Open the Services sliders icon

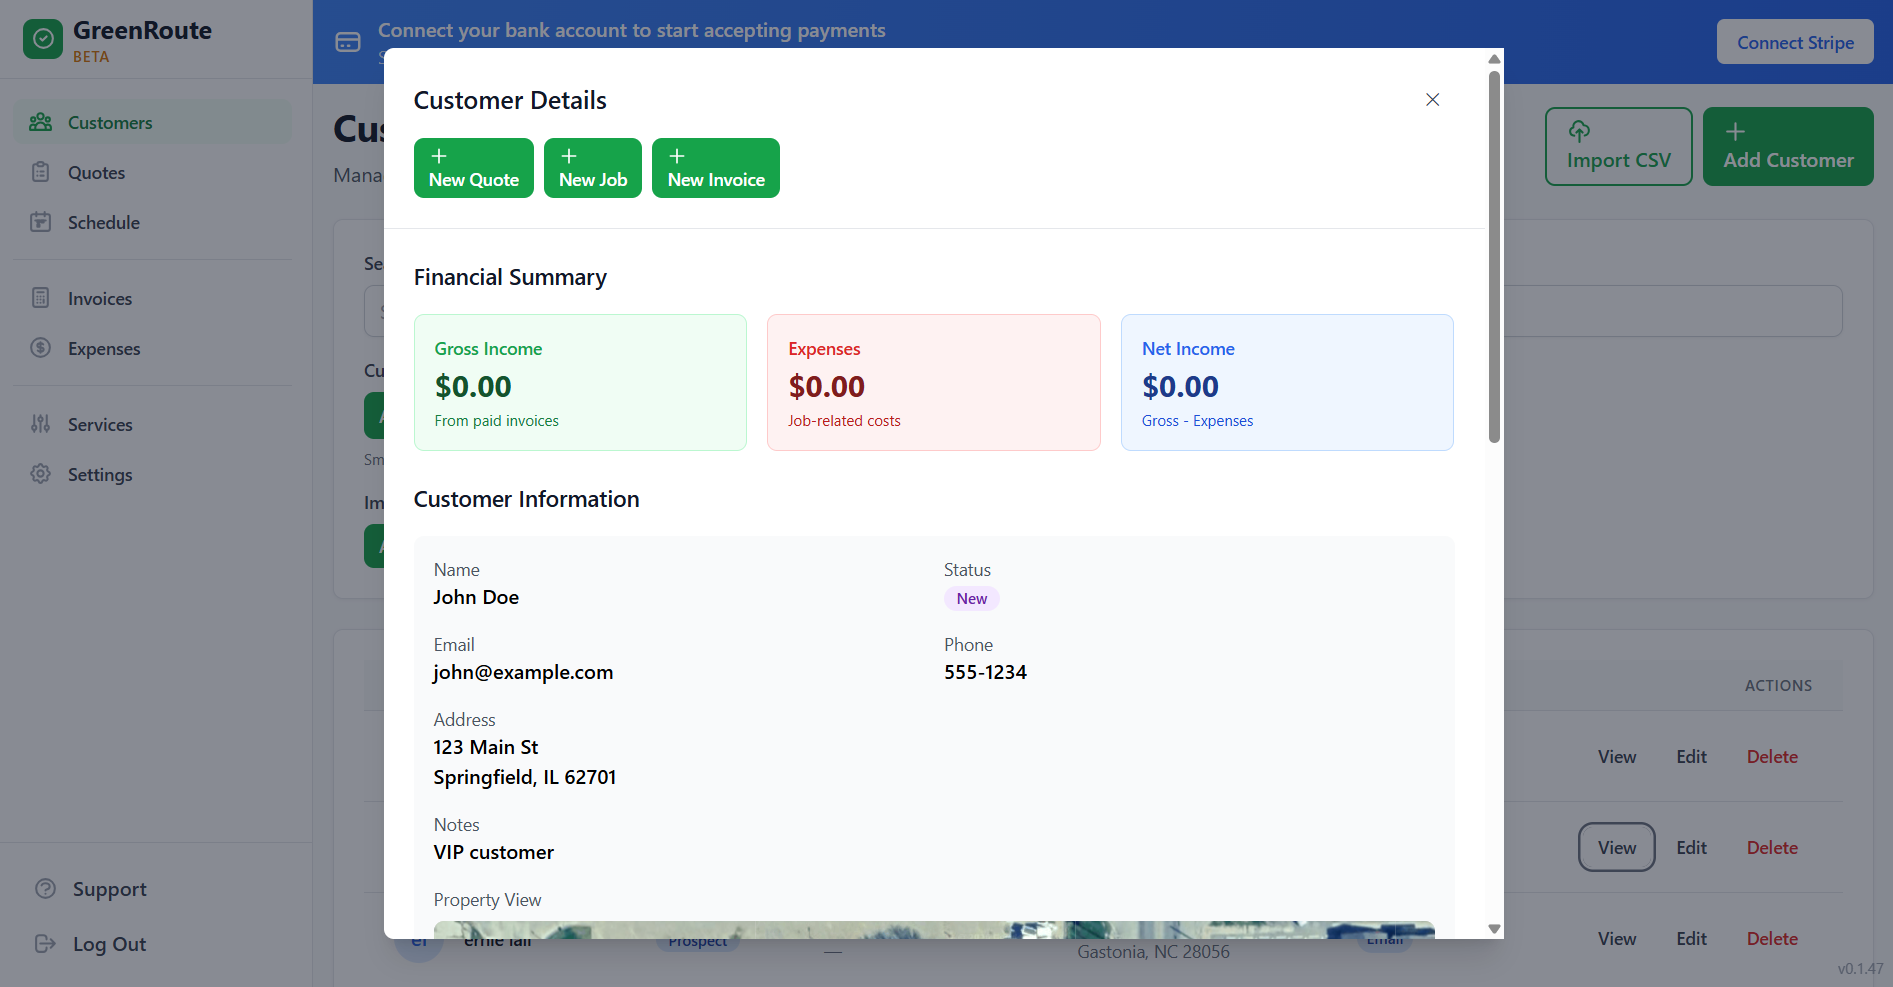[x=41, y=424]
